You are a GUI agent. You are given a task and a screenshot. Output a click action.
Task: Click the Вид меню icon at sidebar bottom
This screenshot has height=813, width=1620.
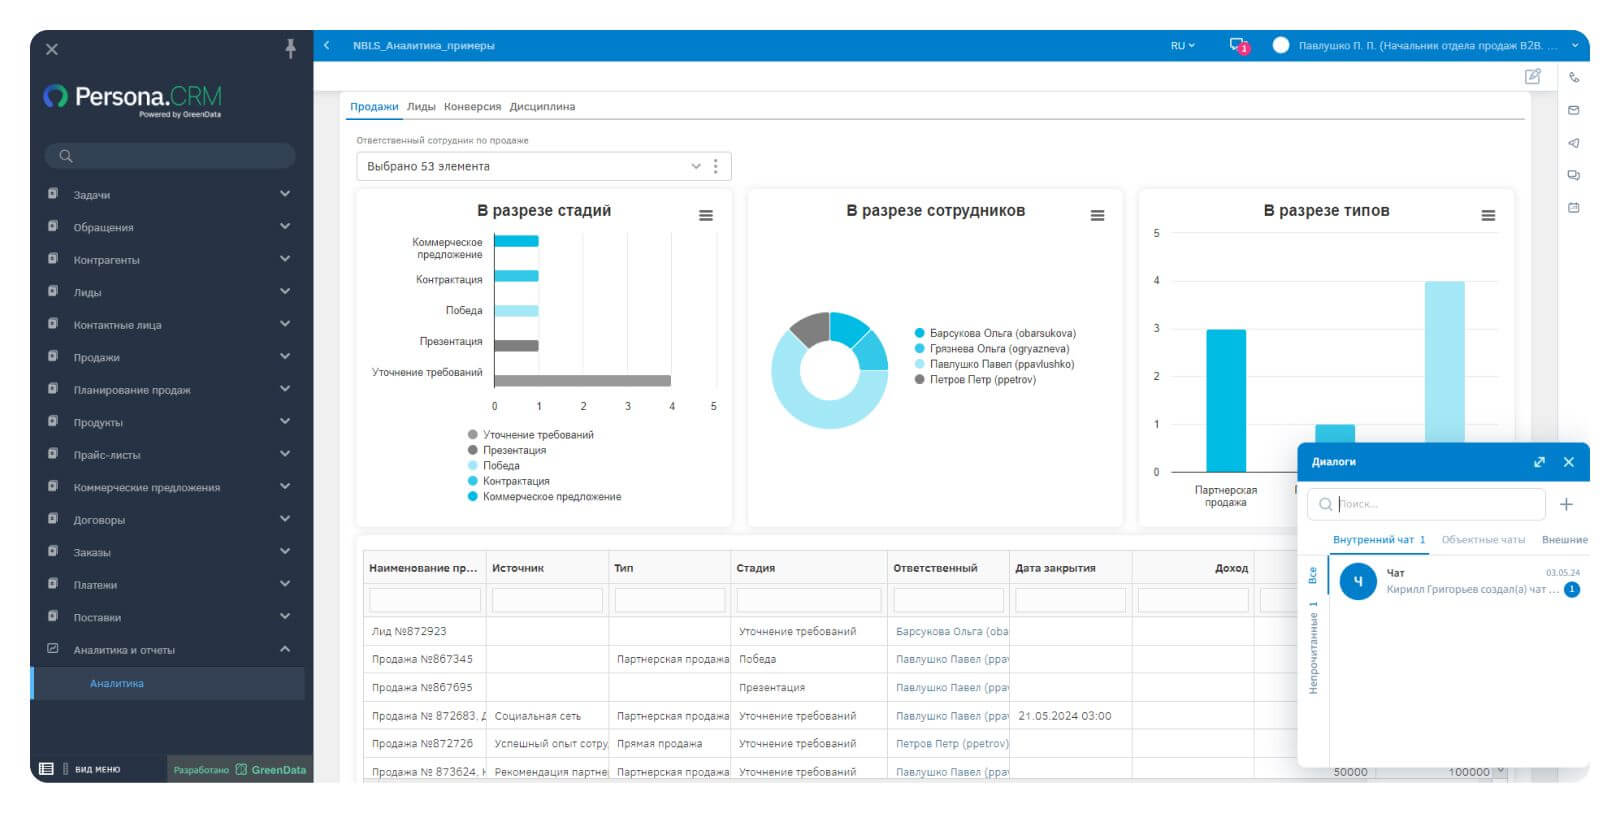tap(46, 769)
